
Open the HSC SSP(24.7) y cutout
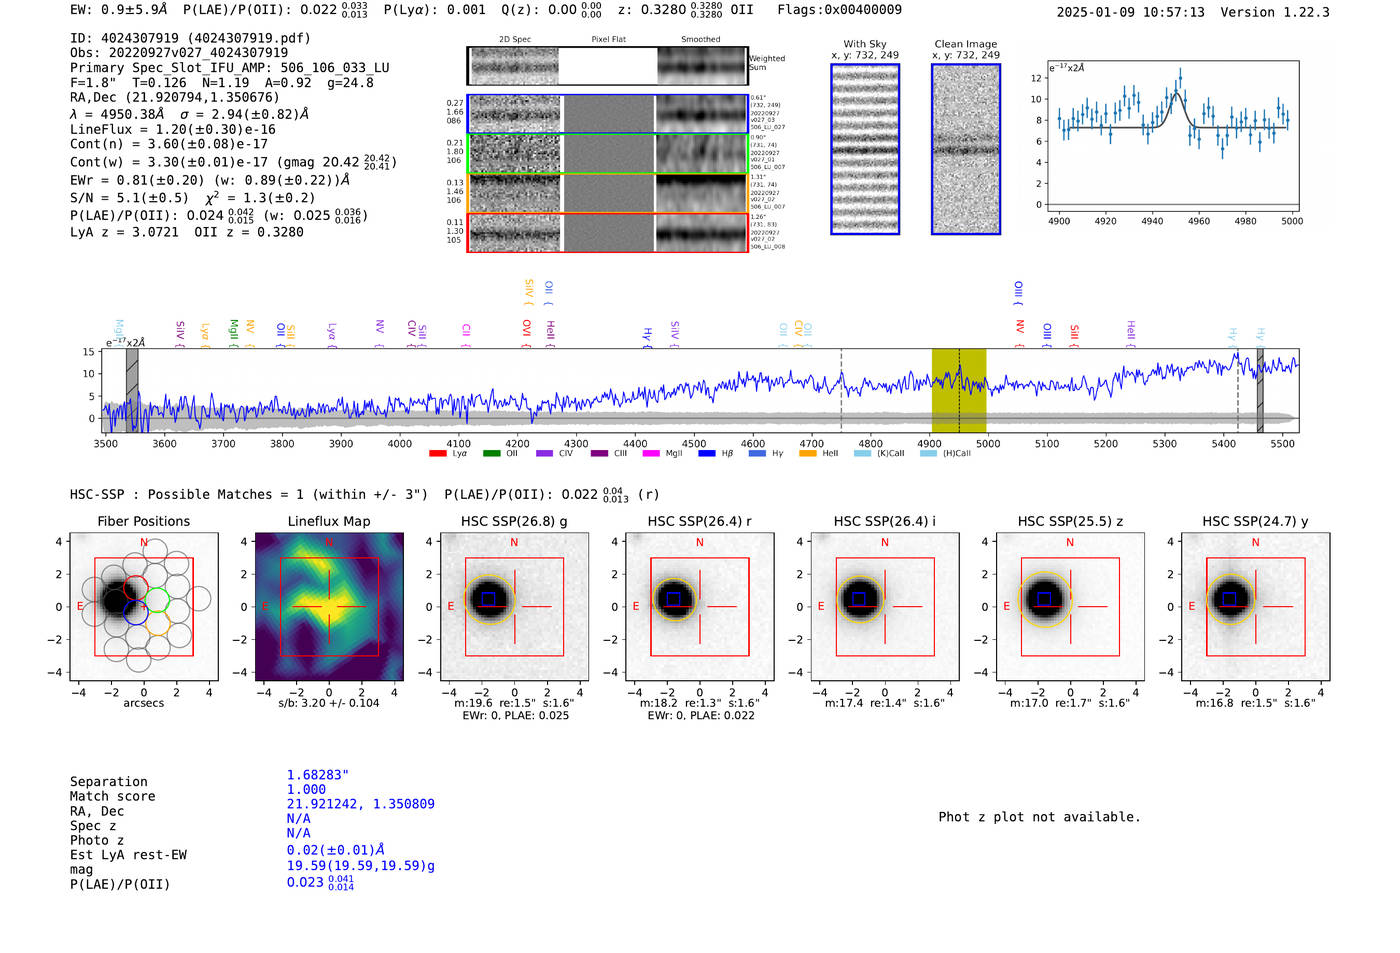click(x=1255, y=607)
